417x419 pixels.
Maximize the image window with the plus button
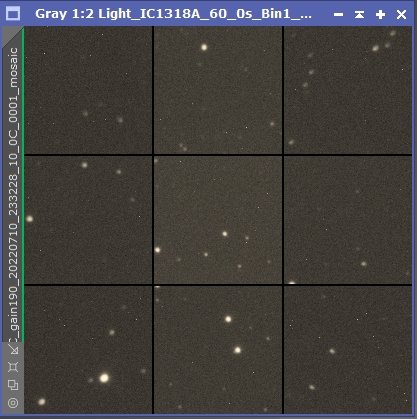(x=380, y=14)
